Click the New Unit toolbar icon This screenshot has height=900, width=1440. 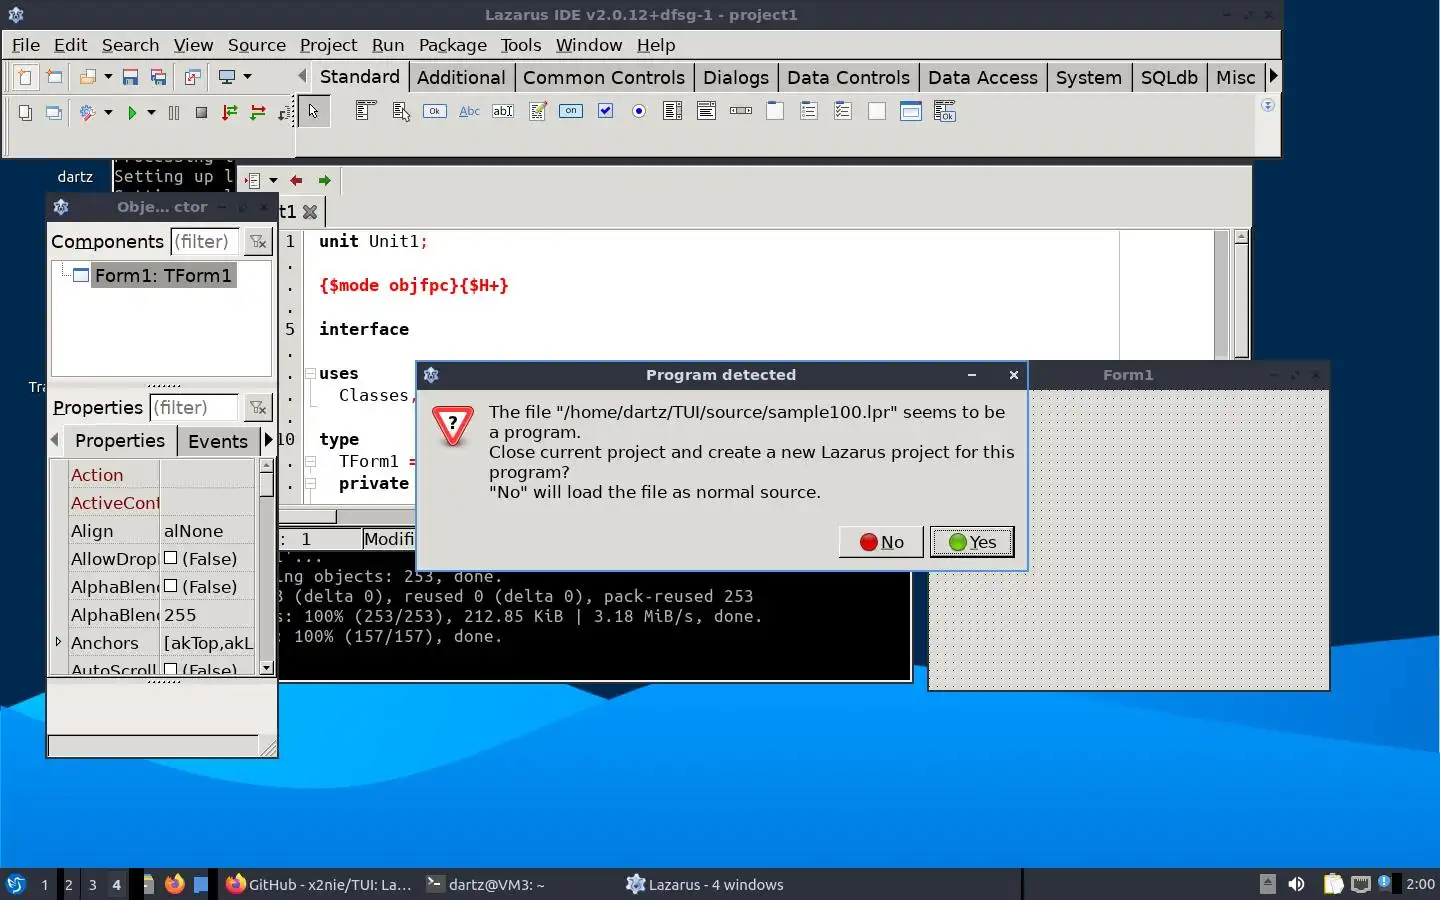tap(25, 77)
